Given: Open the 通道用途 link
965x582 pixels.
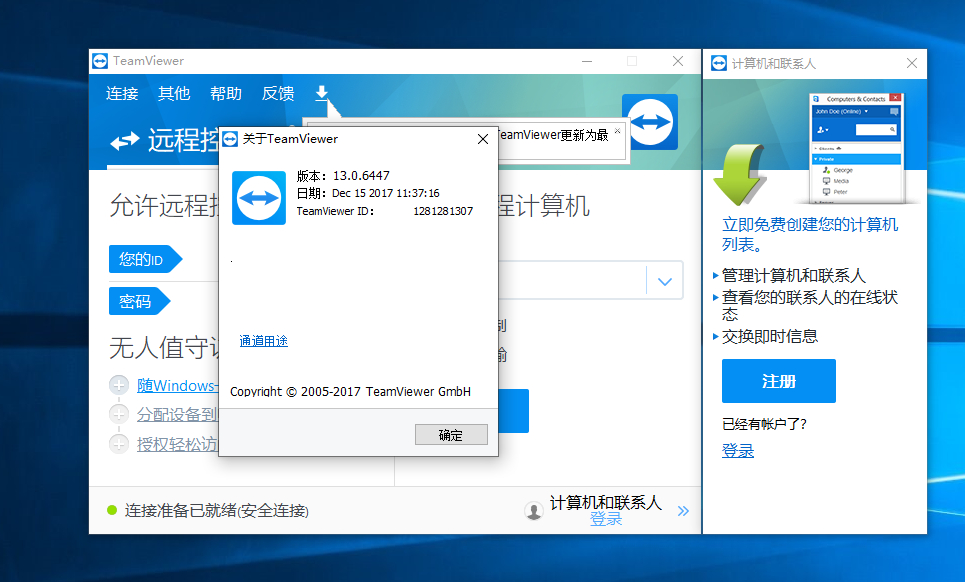Looking at the screenshot, I should coord(263,341).
